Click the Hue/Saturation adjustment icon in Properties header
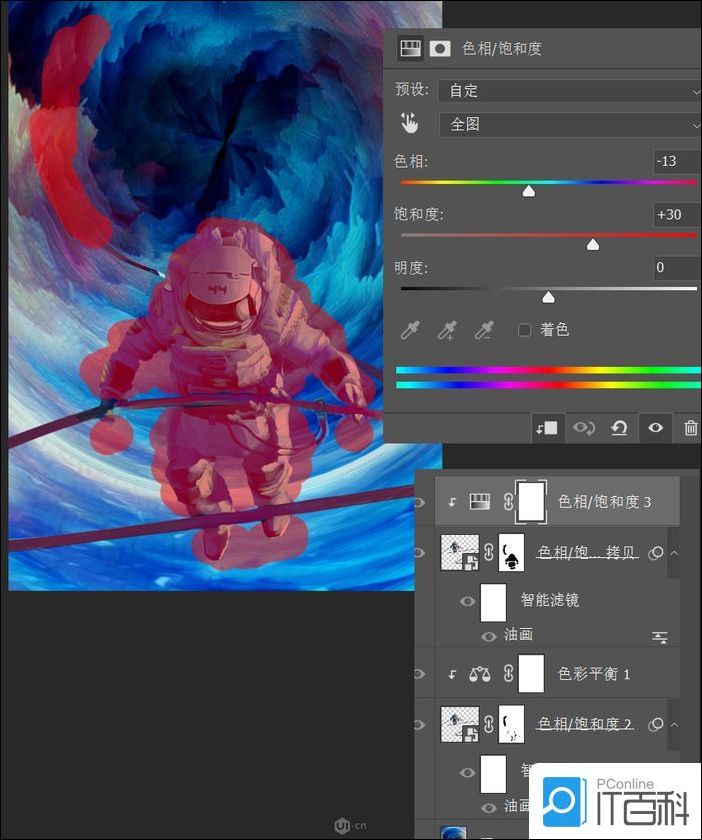702x840 pixels. (410, 49)
